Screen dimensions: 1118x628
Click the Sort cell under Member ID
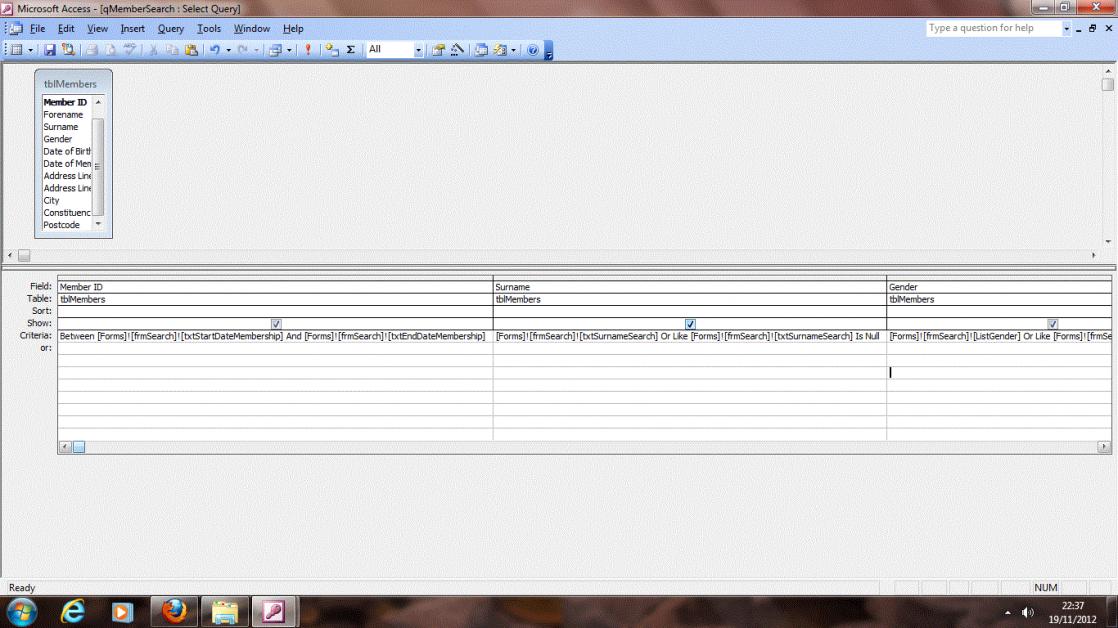[275, 311]
